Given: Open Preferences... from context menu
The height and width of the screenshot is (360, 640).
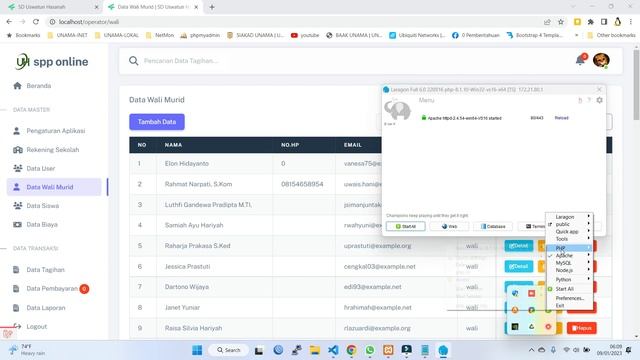Looking at the screenshot, I should tap(570, 298).
